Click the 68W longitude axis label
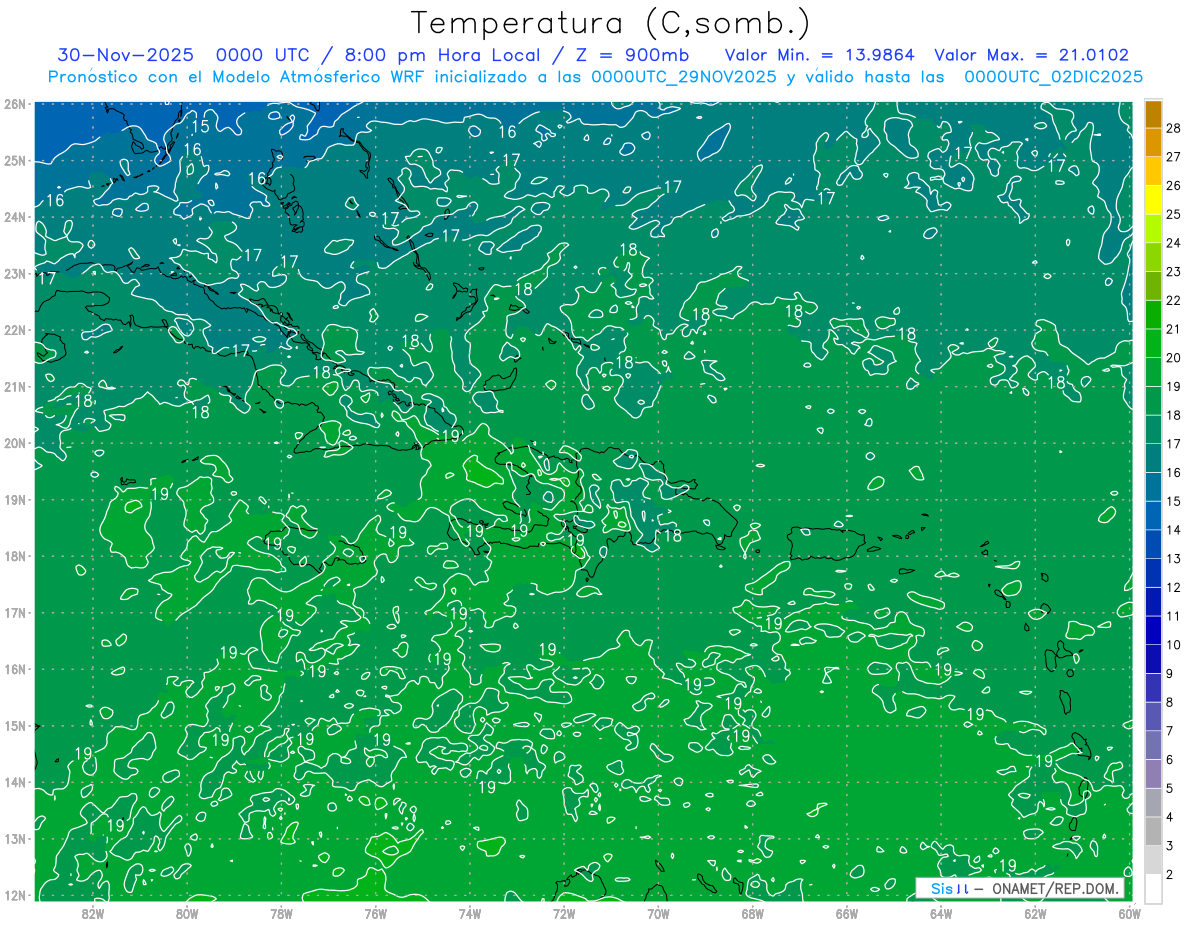 click(x=752, y=913)
